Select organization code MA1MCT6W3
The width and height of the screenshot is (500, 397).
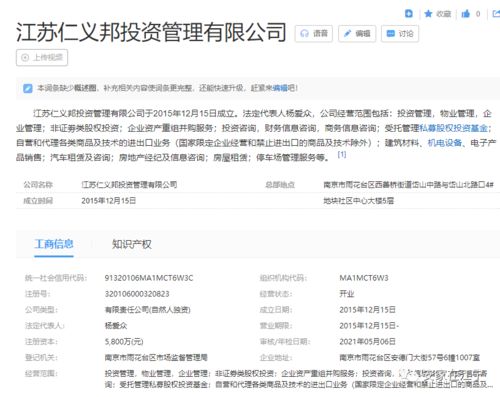point(364,278)
